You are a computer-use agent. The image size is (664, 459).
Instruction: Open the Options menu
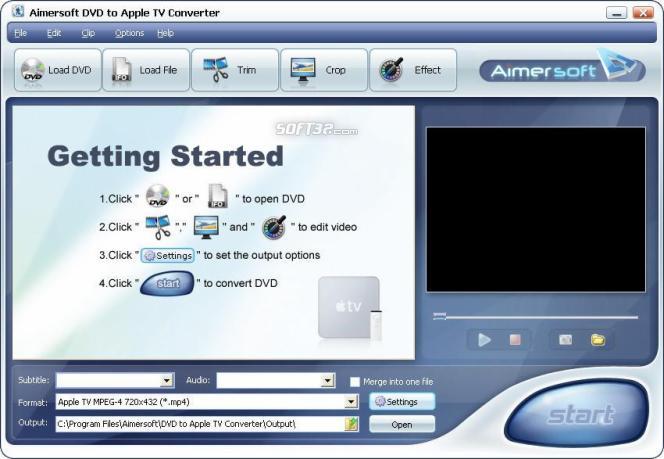click(129, 33)
